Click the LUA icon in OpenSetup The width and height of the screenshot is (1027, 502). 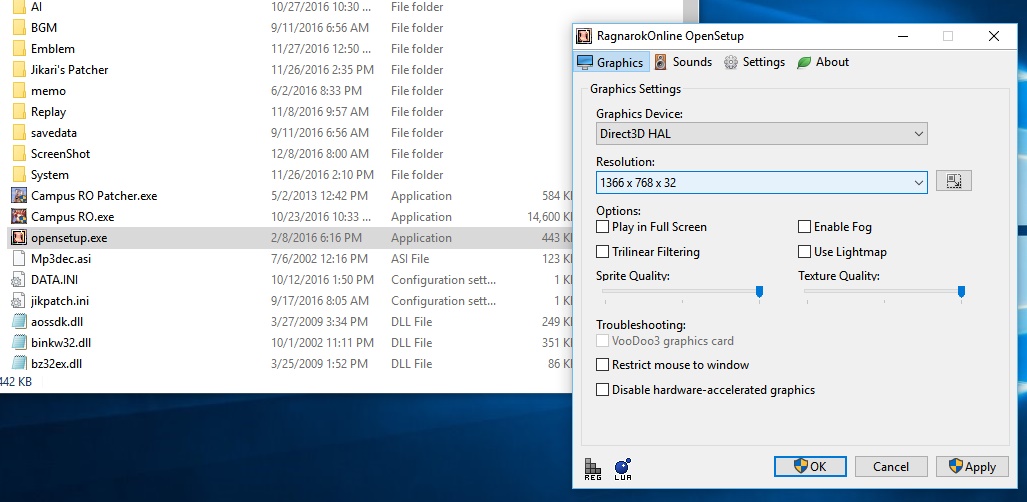tap(623, 469)
